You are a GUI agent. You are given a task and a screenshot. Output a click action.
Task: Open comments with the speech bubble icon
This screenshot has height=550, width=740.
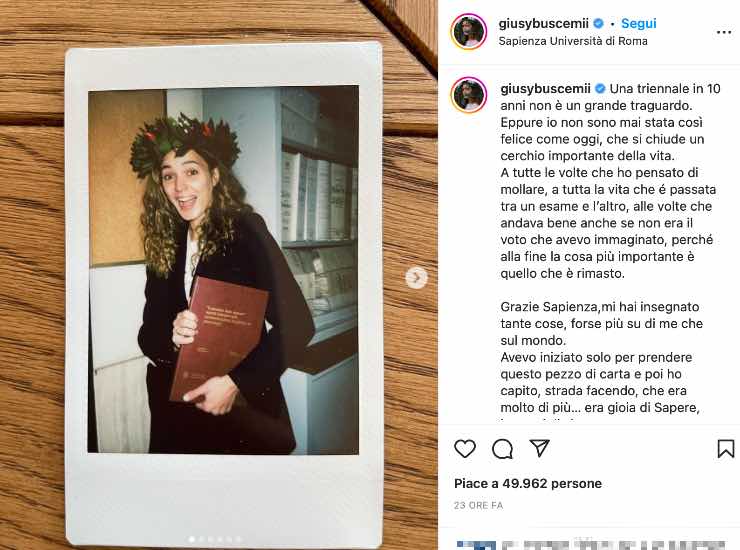502,449
